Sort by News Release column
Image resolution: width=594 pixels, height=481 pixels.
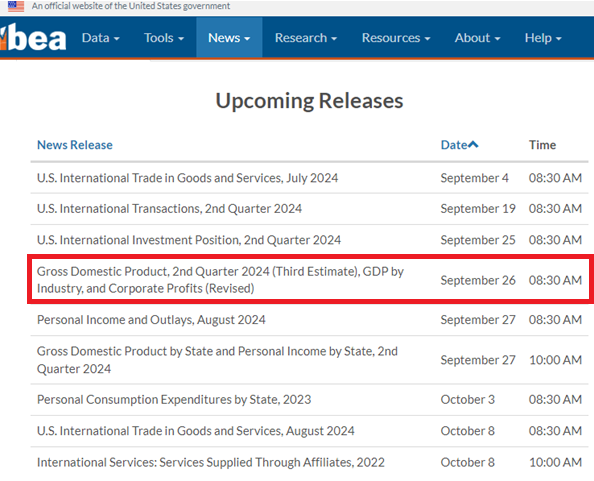(75, 145)
